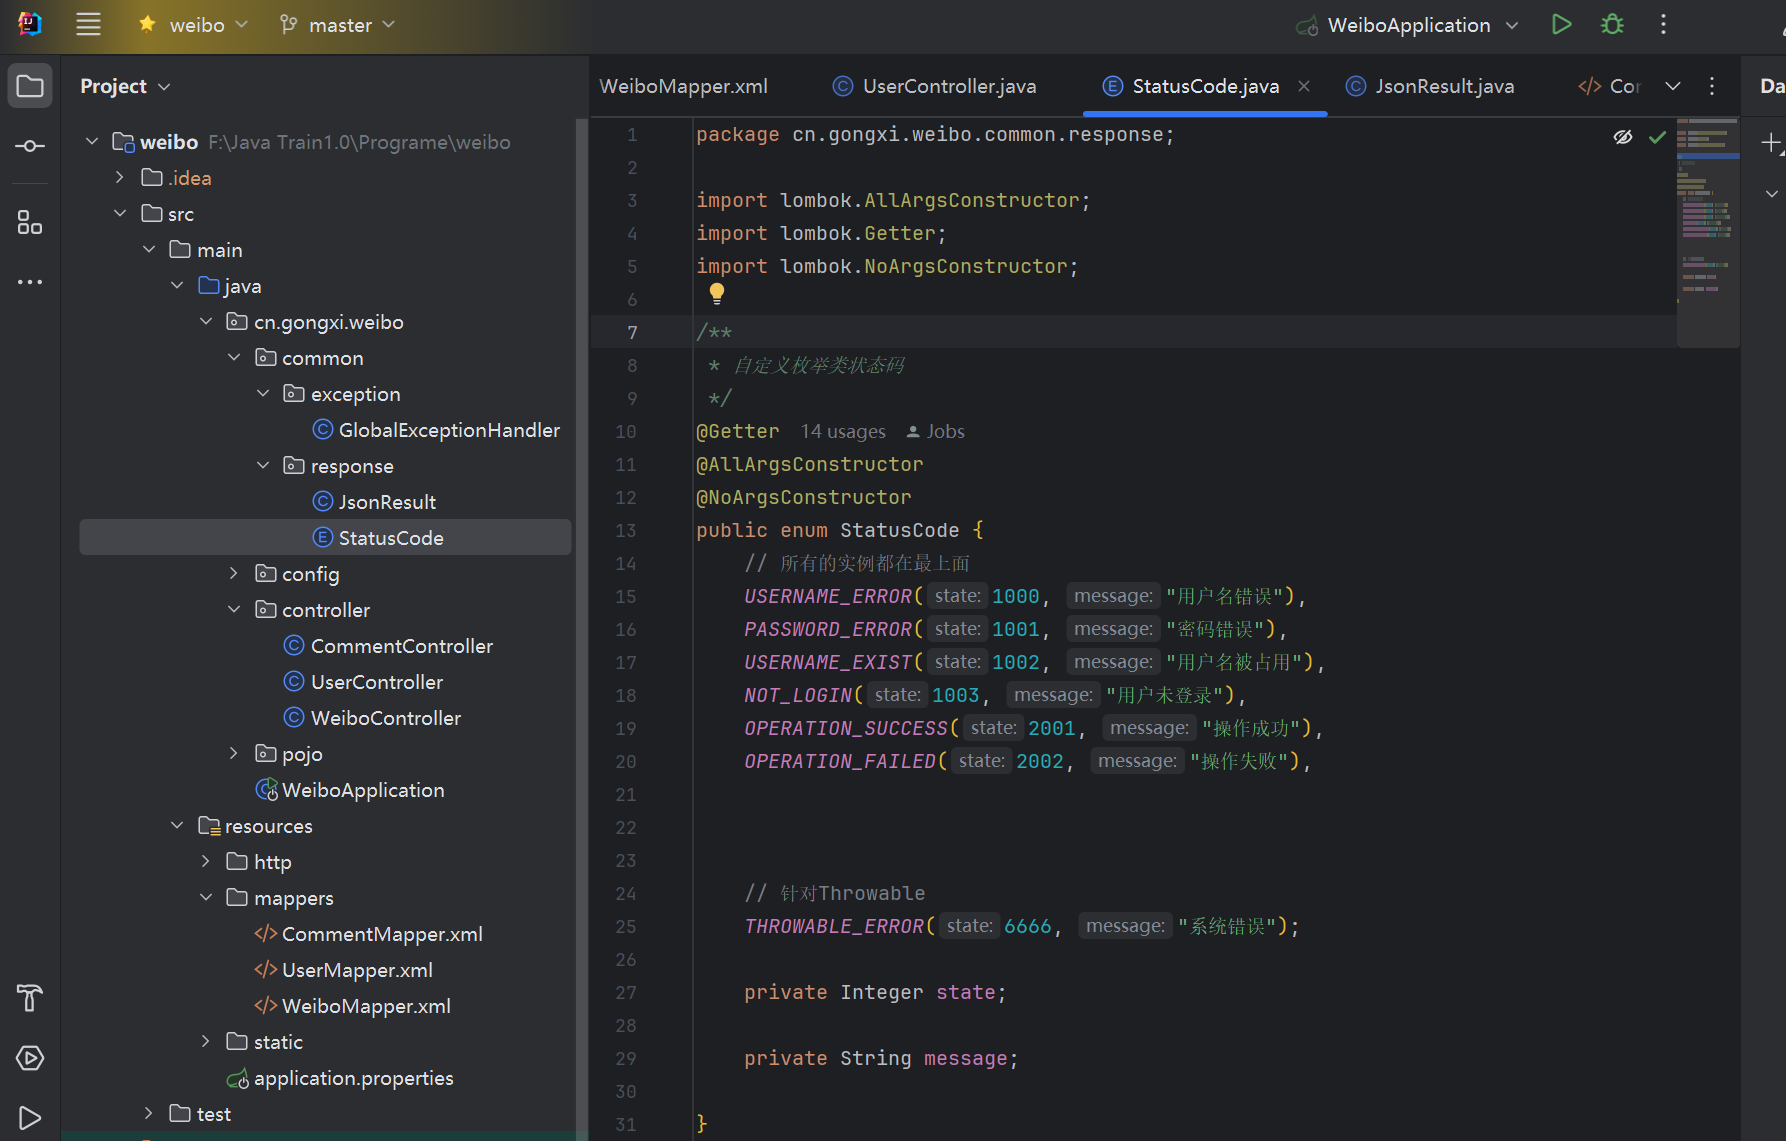Switch to the WeiboMapper.xml tab
This screenshot has width=1786, height=1141.
(x=683, y=86)
